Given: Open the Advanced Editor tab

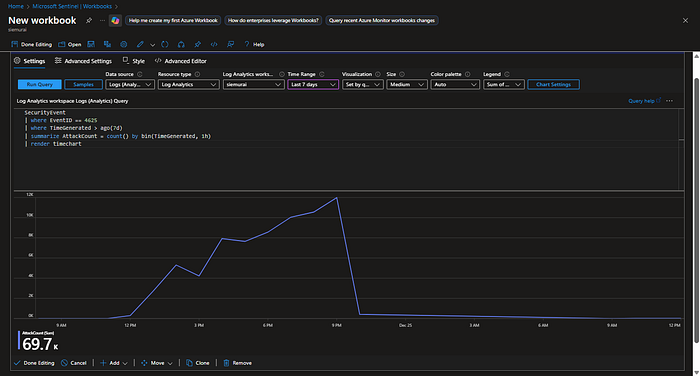Looking at the screenshot, I should [x=180, y=61].
